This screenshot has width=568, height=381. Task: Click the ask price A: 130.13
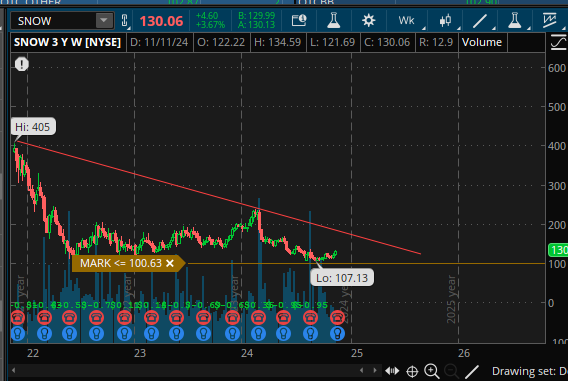click(256, 25)
